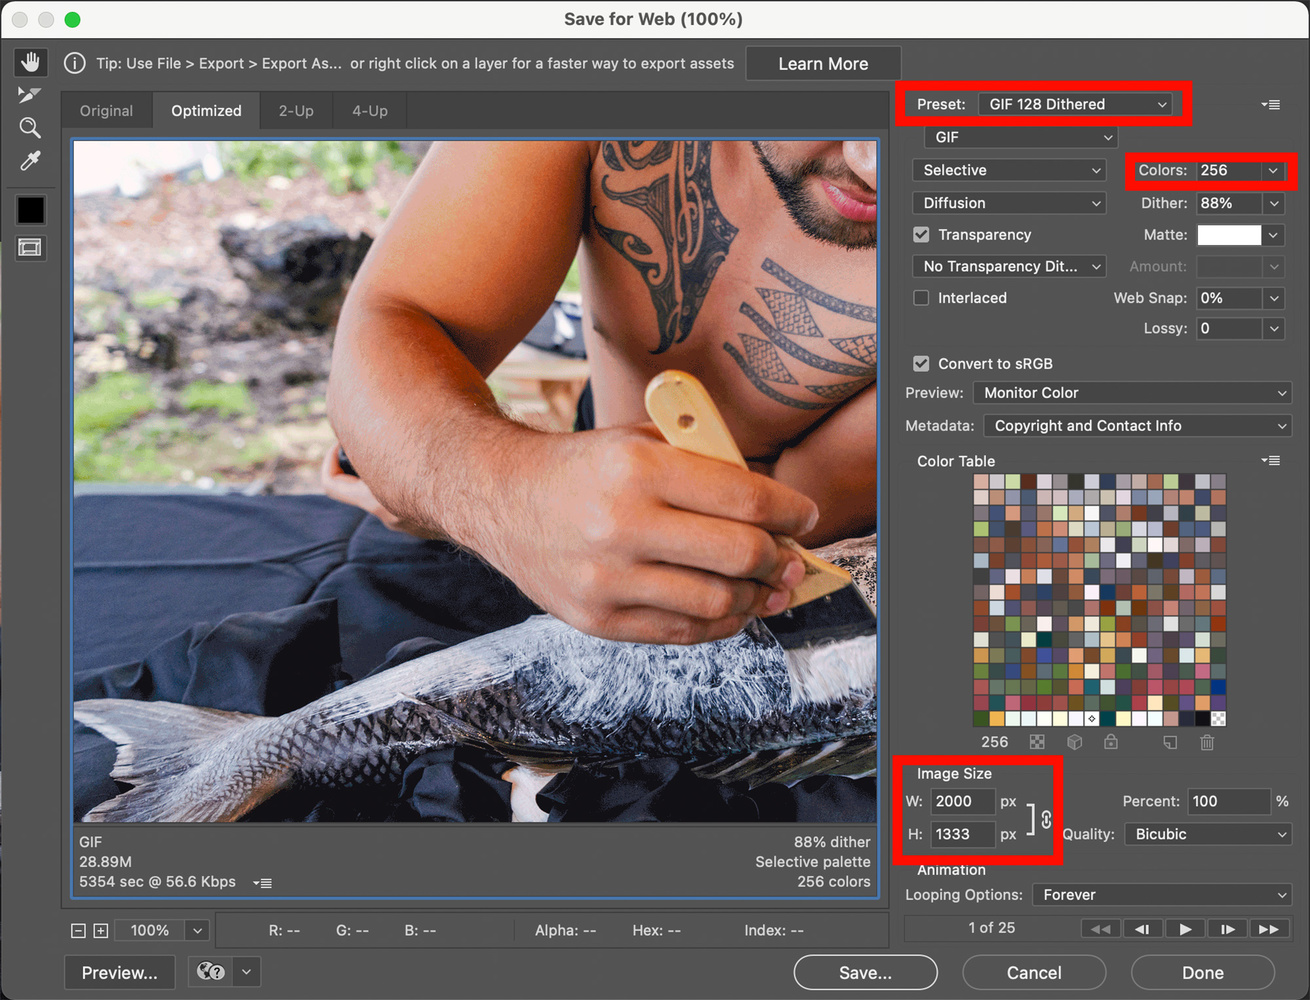The width and height of the screenshot is (1310, 1000).
Task: Step to previous animation frame
Action: click(x=1142, y=929)
